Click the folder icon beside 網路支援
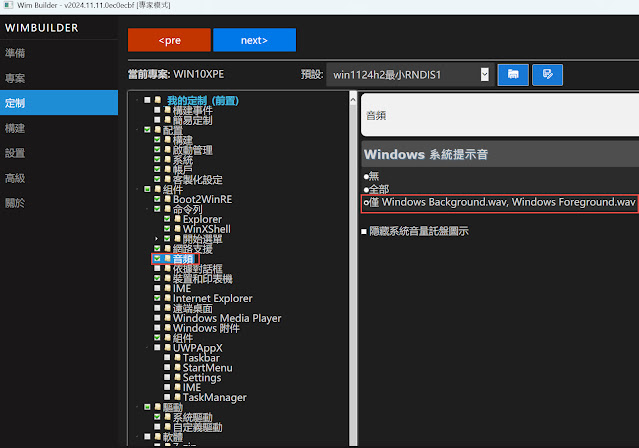639x448 pixels. (x=167, y=248)
